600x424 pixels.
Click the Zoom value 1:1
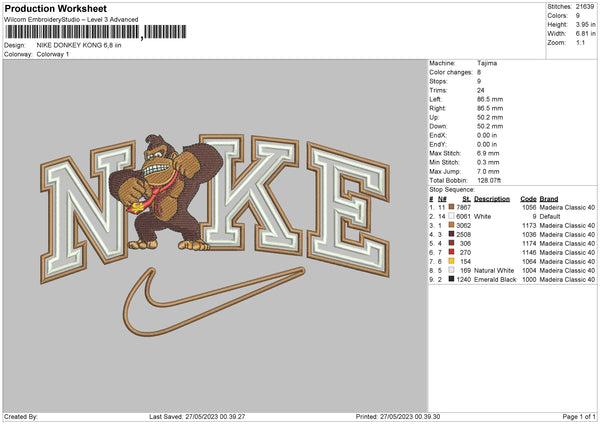(x=580, y=42)
